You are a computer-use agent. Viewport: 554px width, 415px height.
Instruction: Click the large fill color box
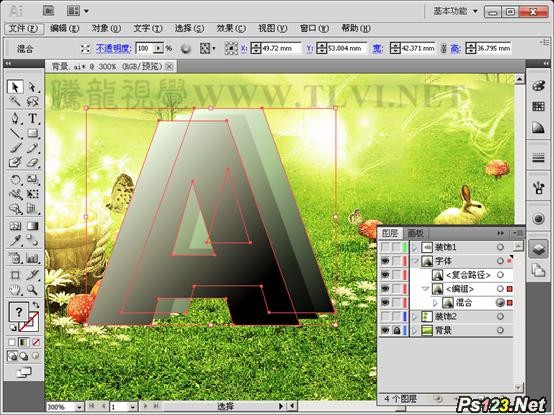pyautogui.click(x=18, y=312)
